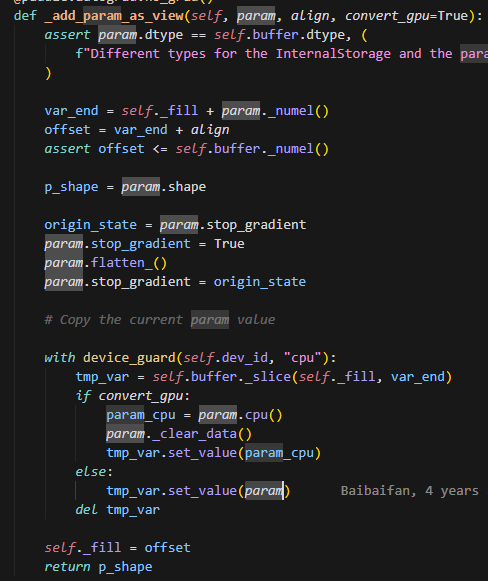Image resolution: width=488 pixels, height=581 pixels.
Task: Click the <= operator in assert offset
Action: point(160,149)
